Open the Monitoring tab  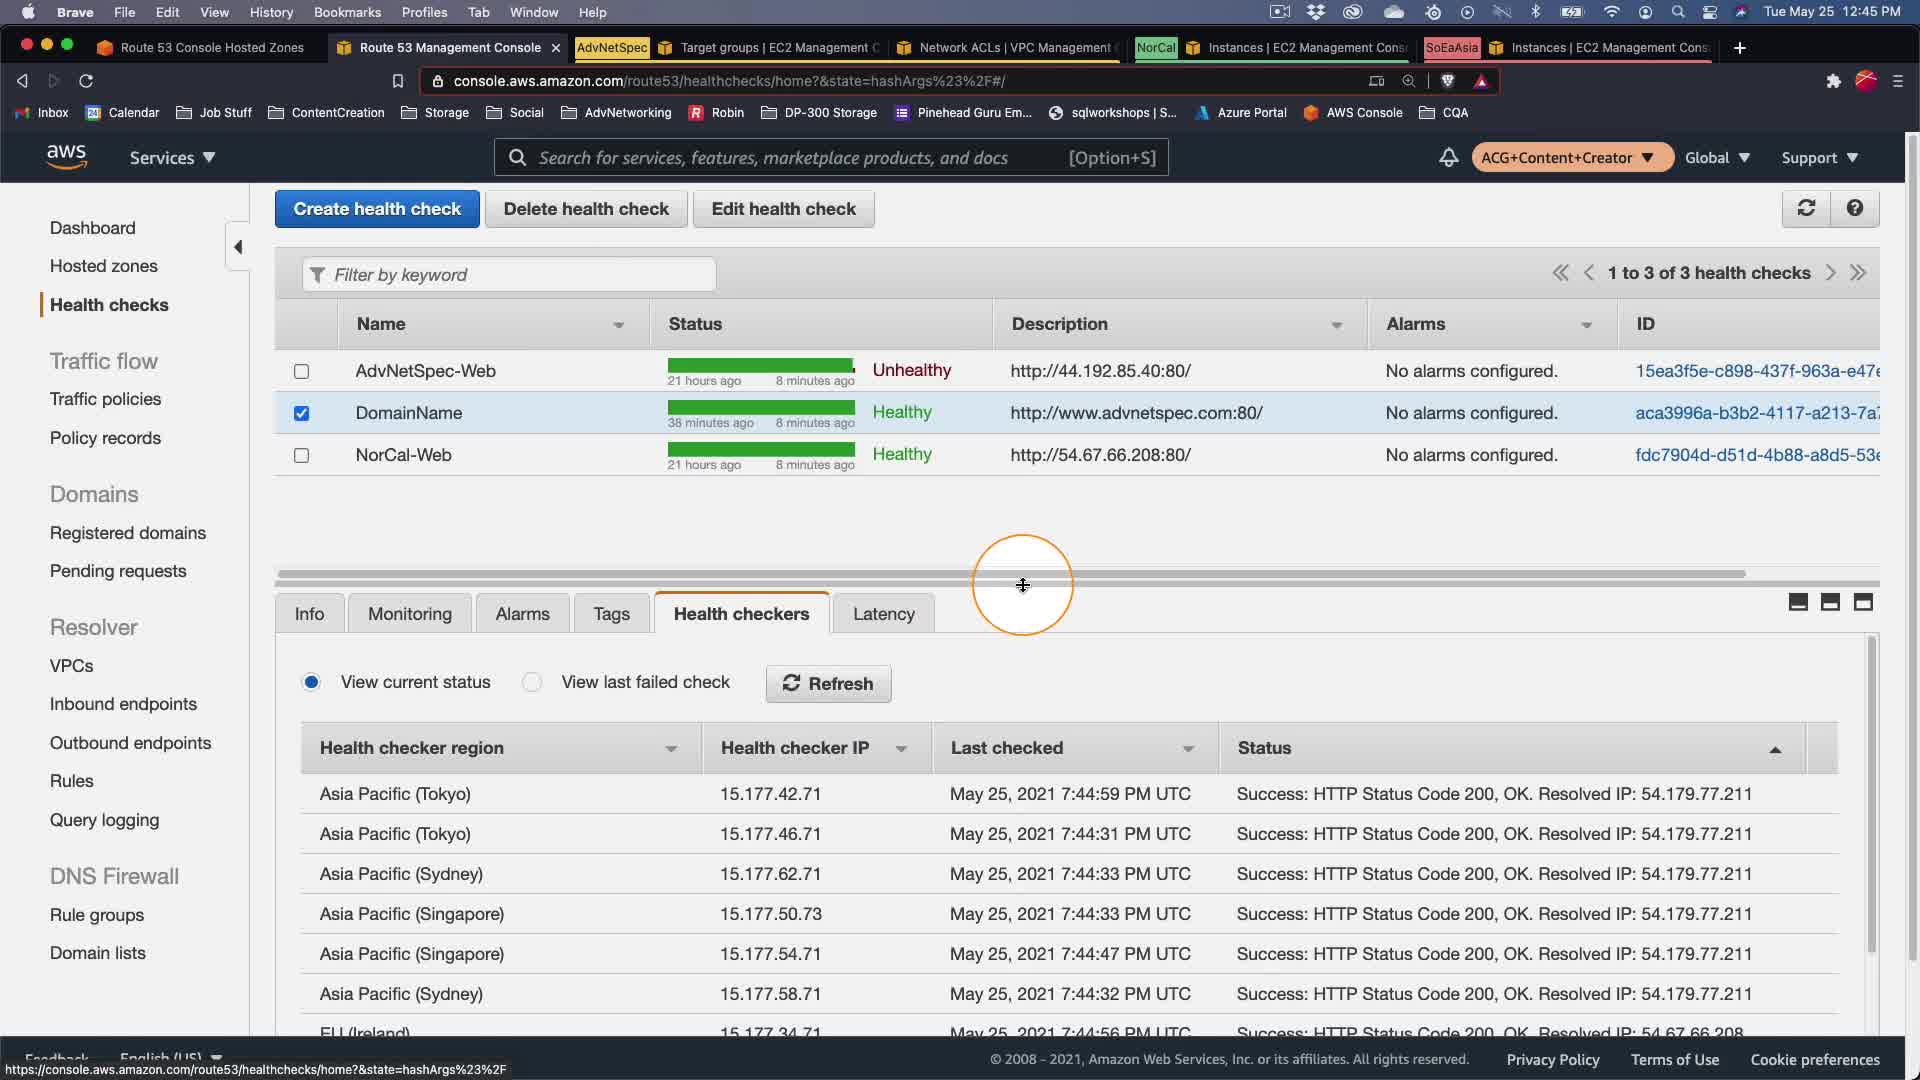[409, 614]
